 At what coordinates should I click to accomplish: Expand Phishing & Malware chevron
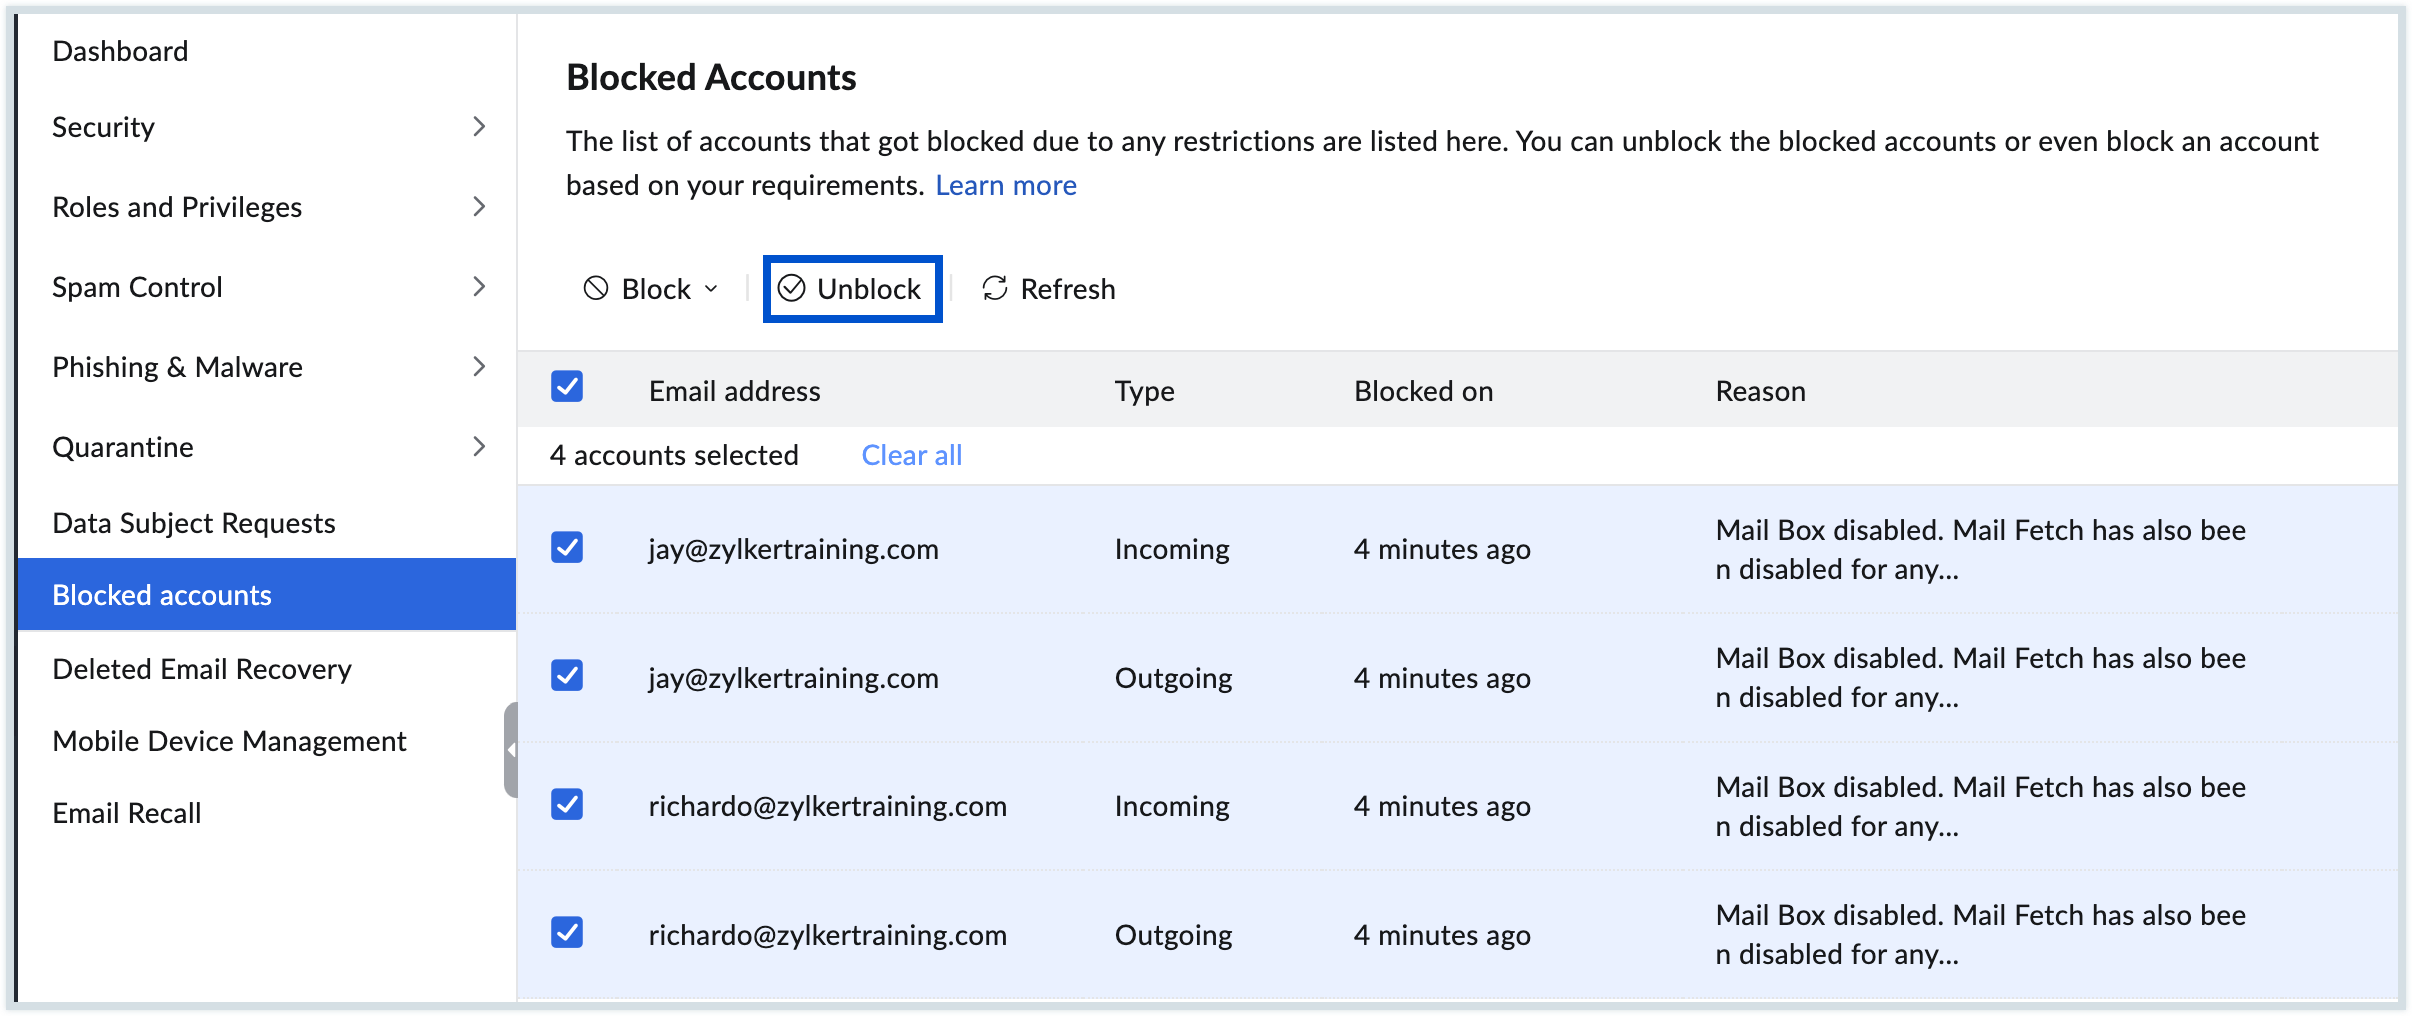pos(479,367)
